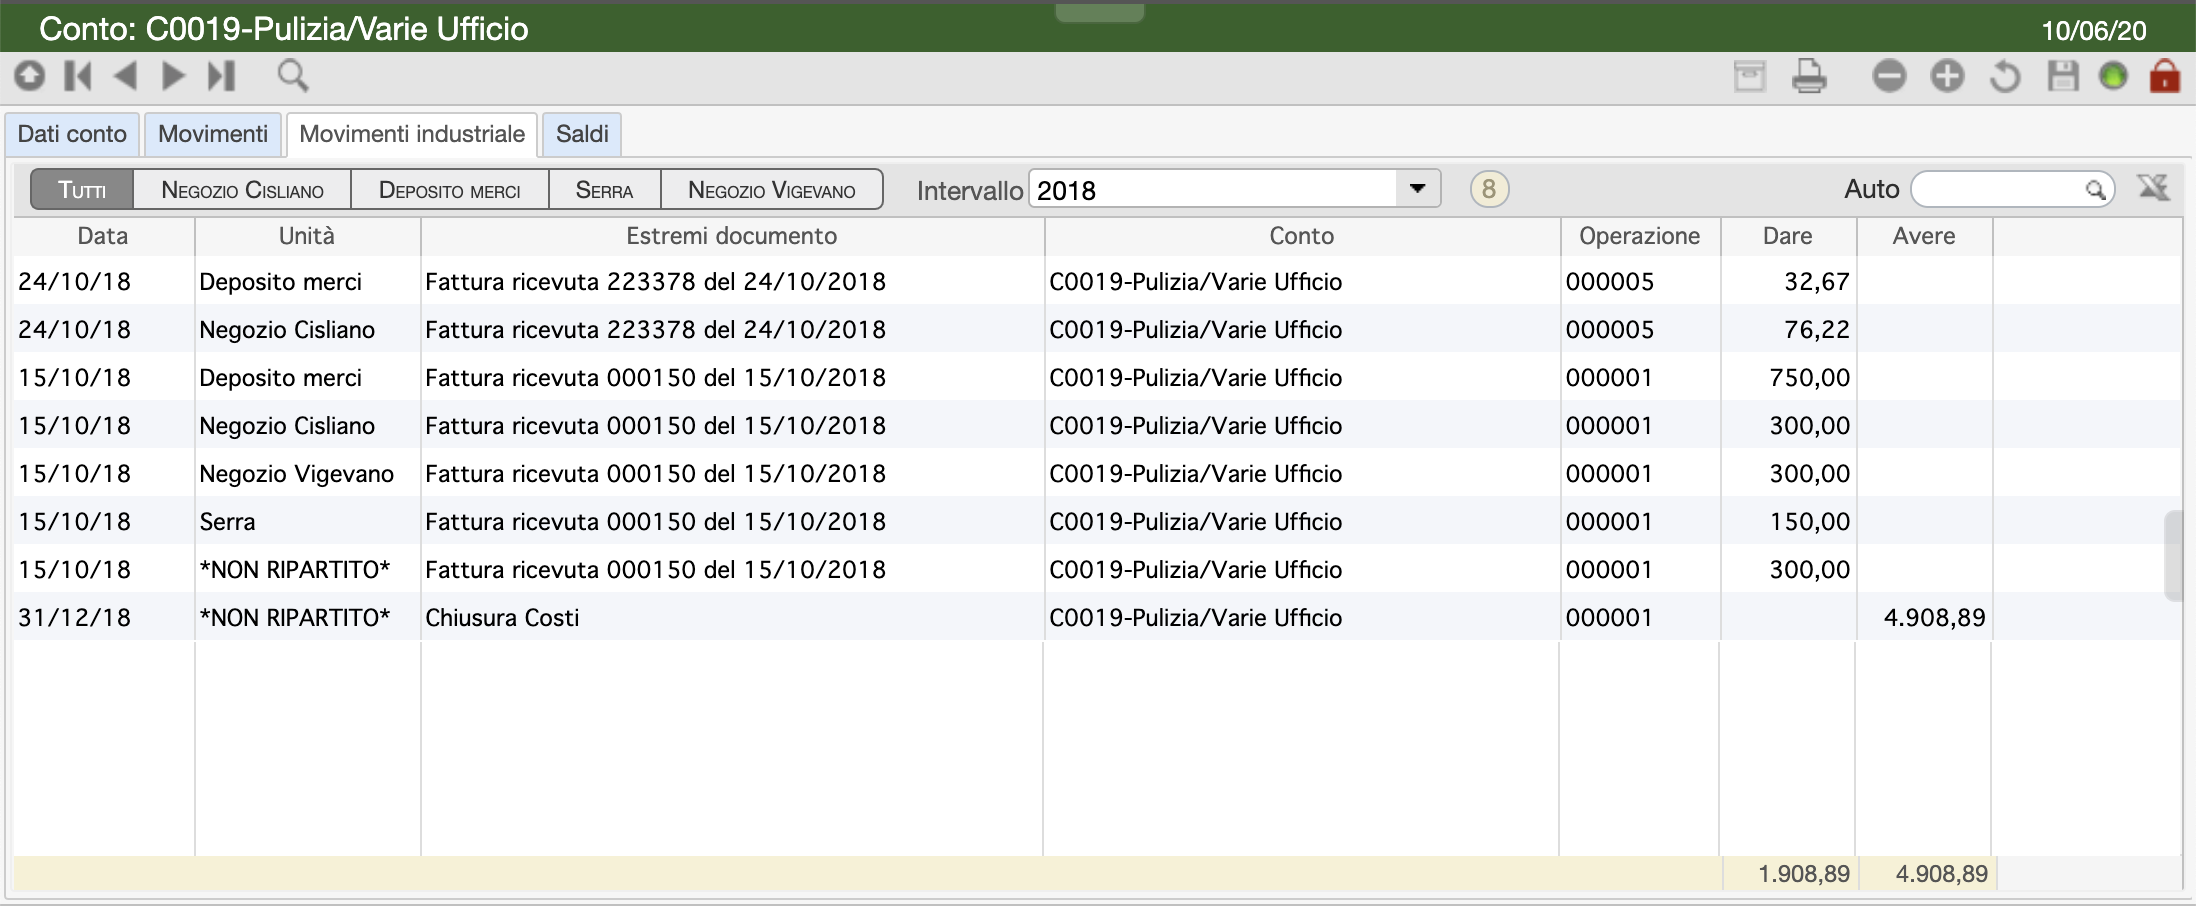The width and height of the screenshot is (2196, 906).
Task: Click the crossed-out export icon near Auto
Action: coord(2153,188)
